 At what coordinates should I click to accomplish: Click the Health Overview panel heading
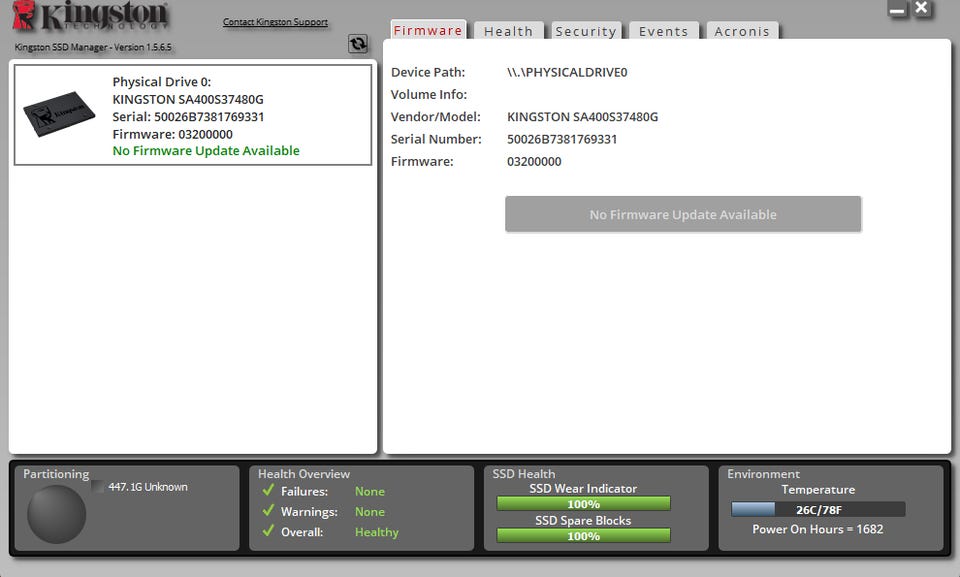click(x=304, y=474)
